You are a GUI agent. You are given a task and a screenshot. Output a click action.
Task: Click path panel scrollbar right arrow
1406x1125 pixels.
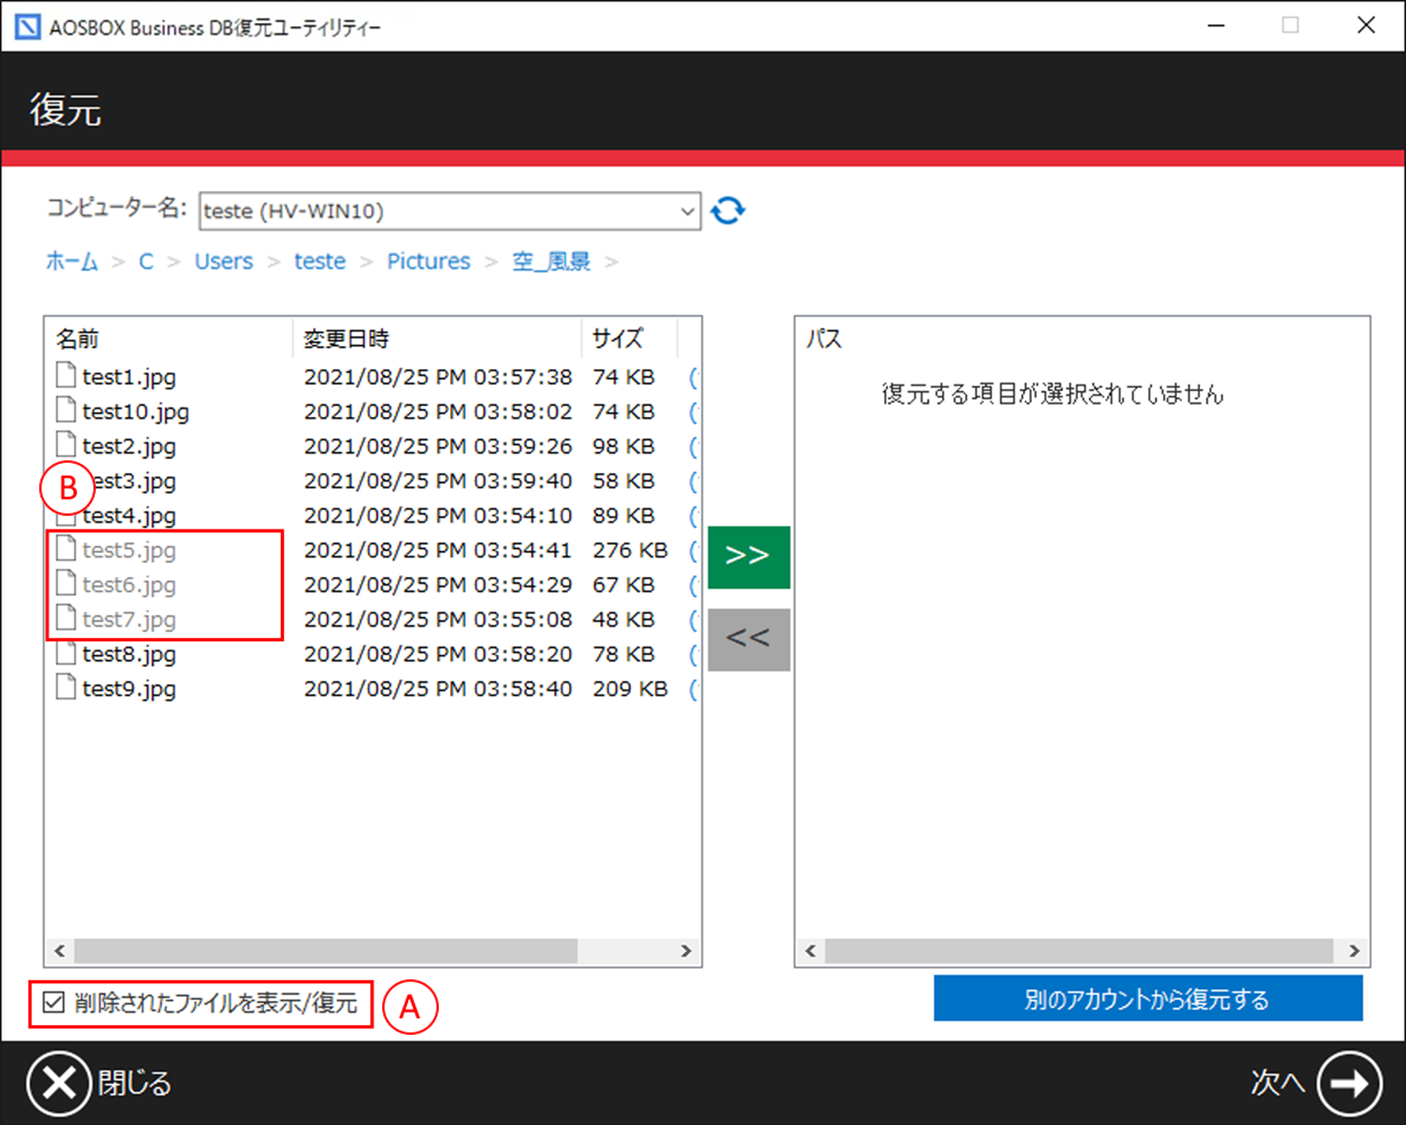click(1354, 951)
